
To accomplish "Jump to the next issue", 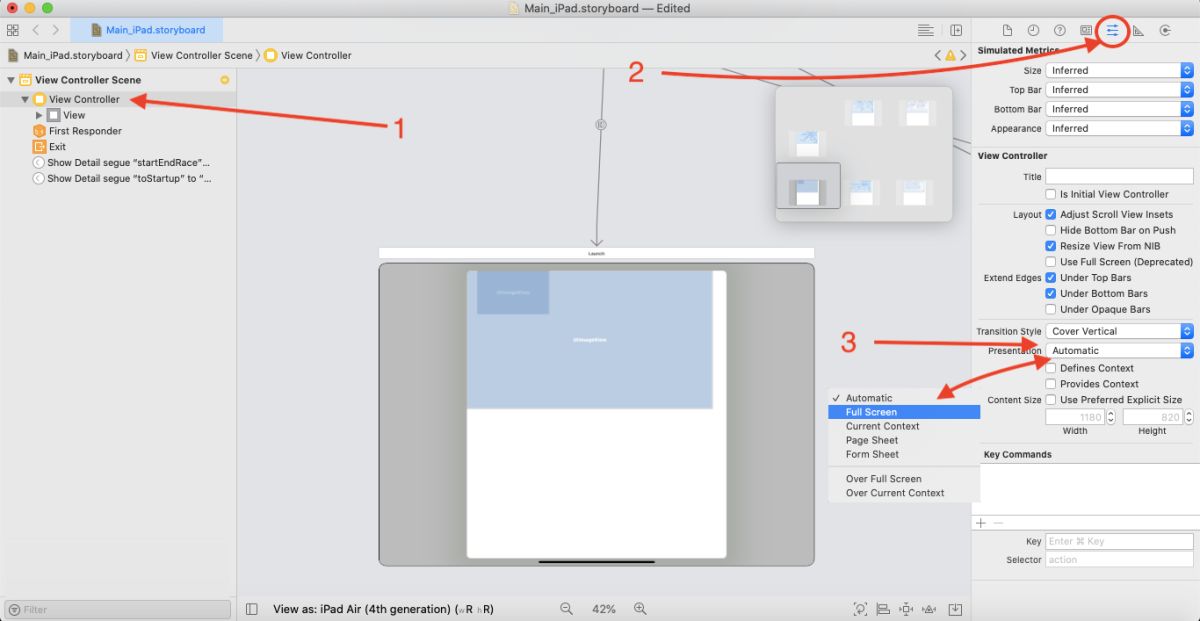I will click(x=962, y=55).
